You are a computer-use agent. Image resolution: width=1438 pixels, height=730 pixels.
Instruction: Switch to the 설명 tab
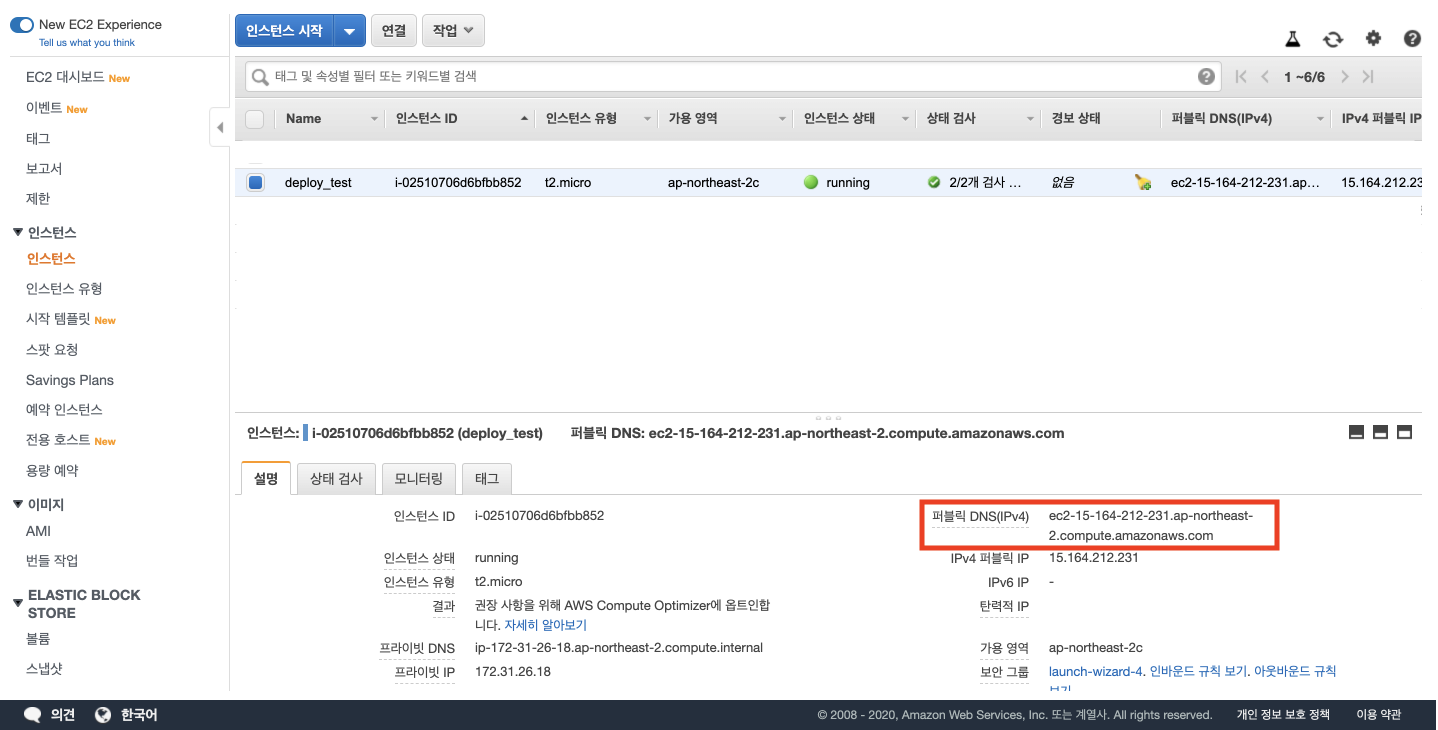266,479
